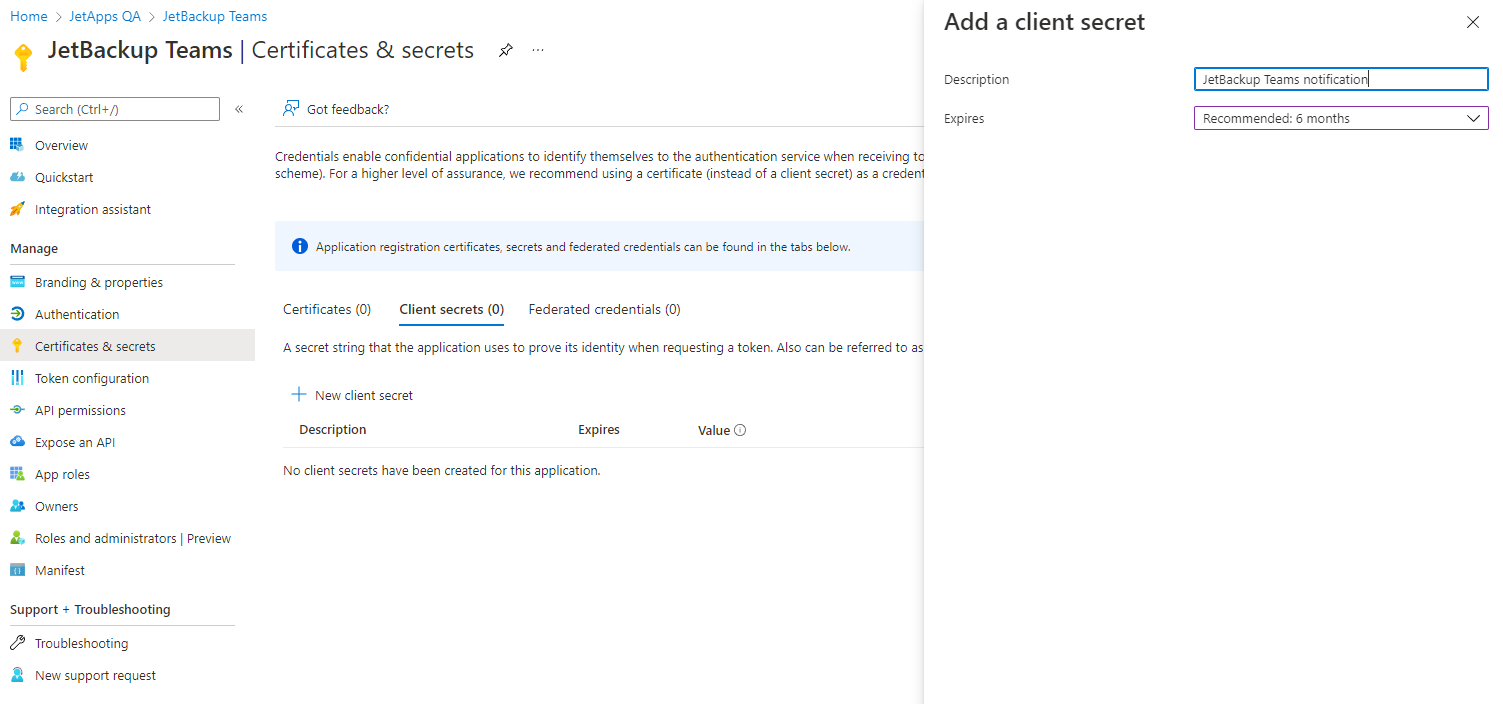
Task: Click the Expose an API cloud icon
Action: [x=17, y=442]
